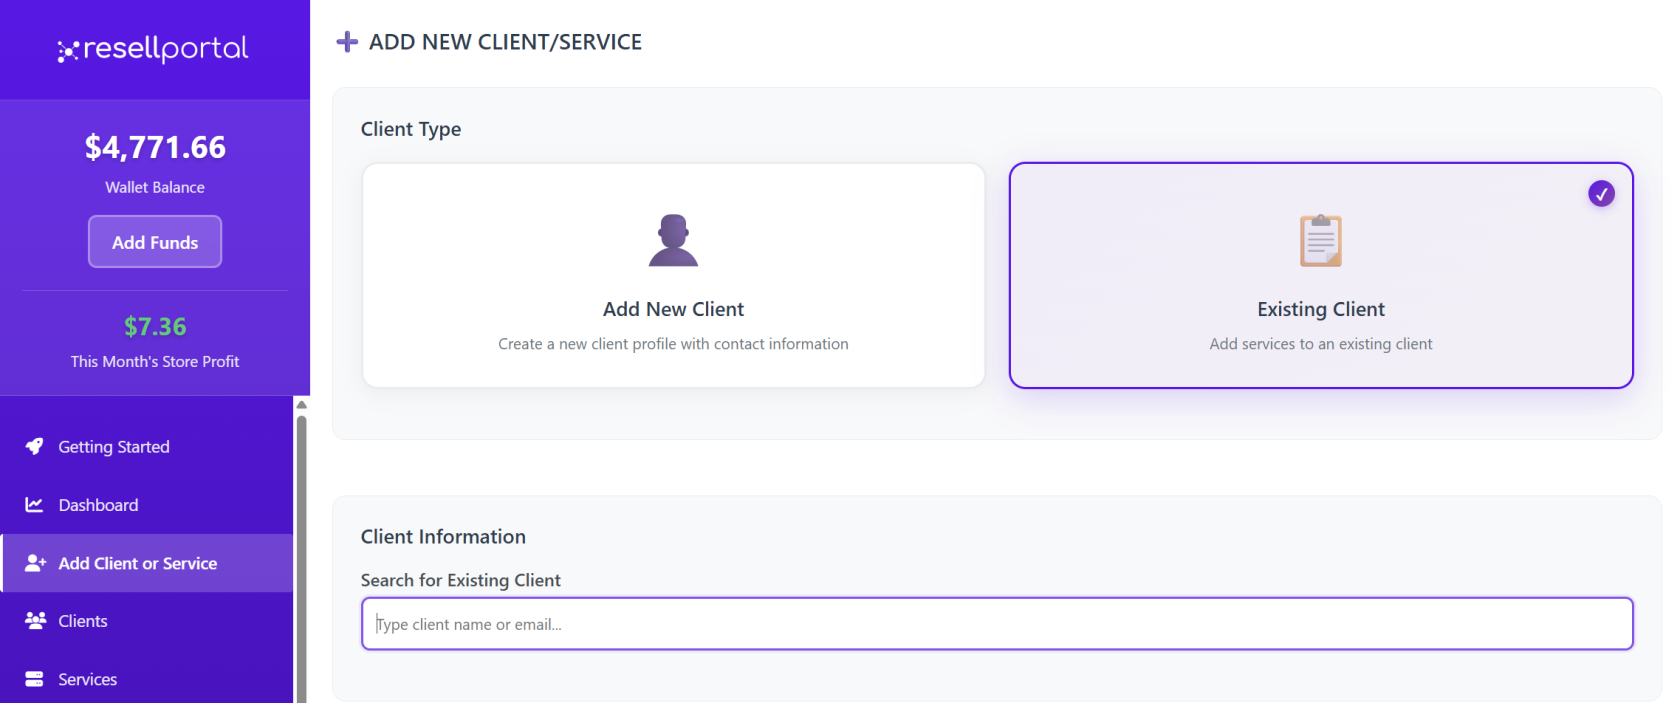This screenshot has height=703, width=1680.
Task: Choose the Add New Client option
Action: (x=673, y=275)
